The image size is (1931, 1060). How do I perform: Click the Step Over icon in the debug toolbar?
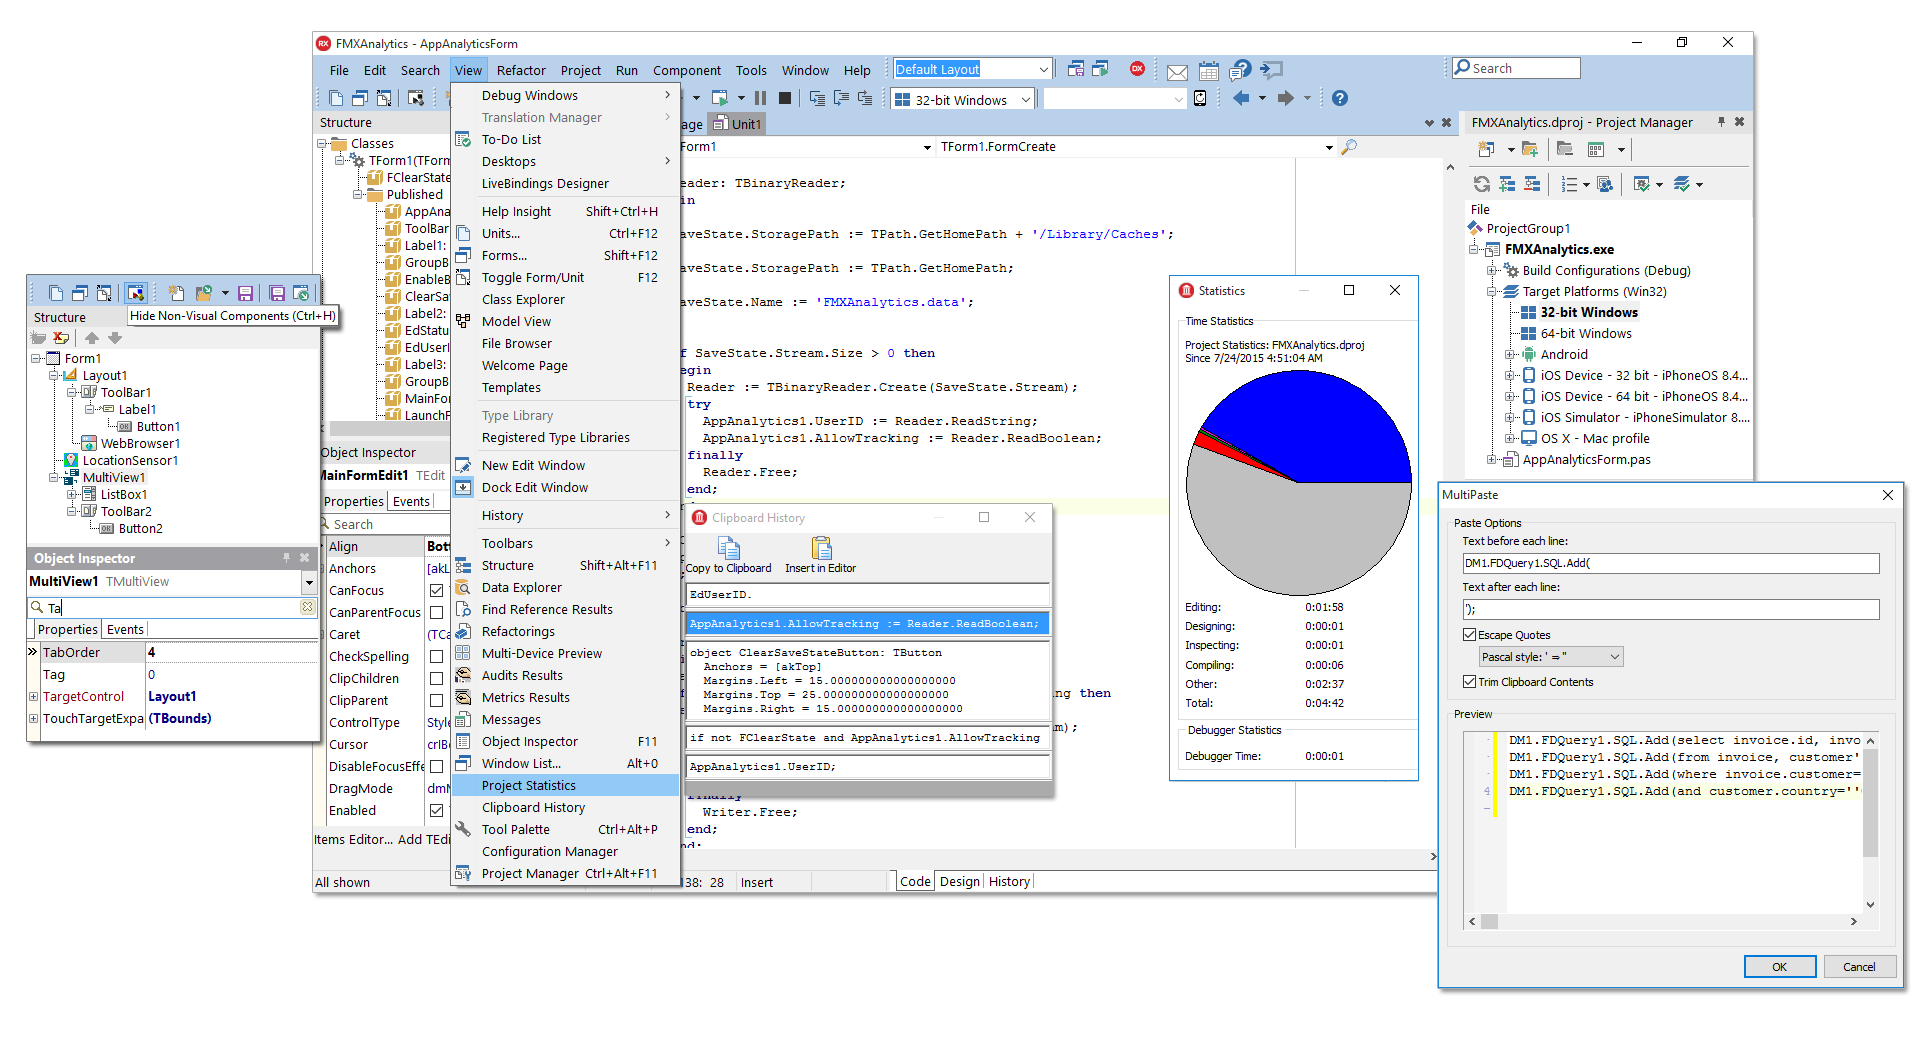(841, 98)
